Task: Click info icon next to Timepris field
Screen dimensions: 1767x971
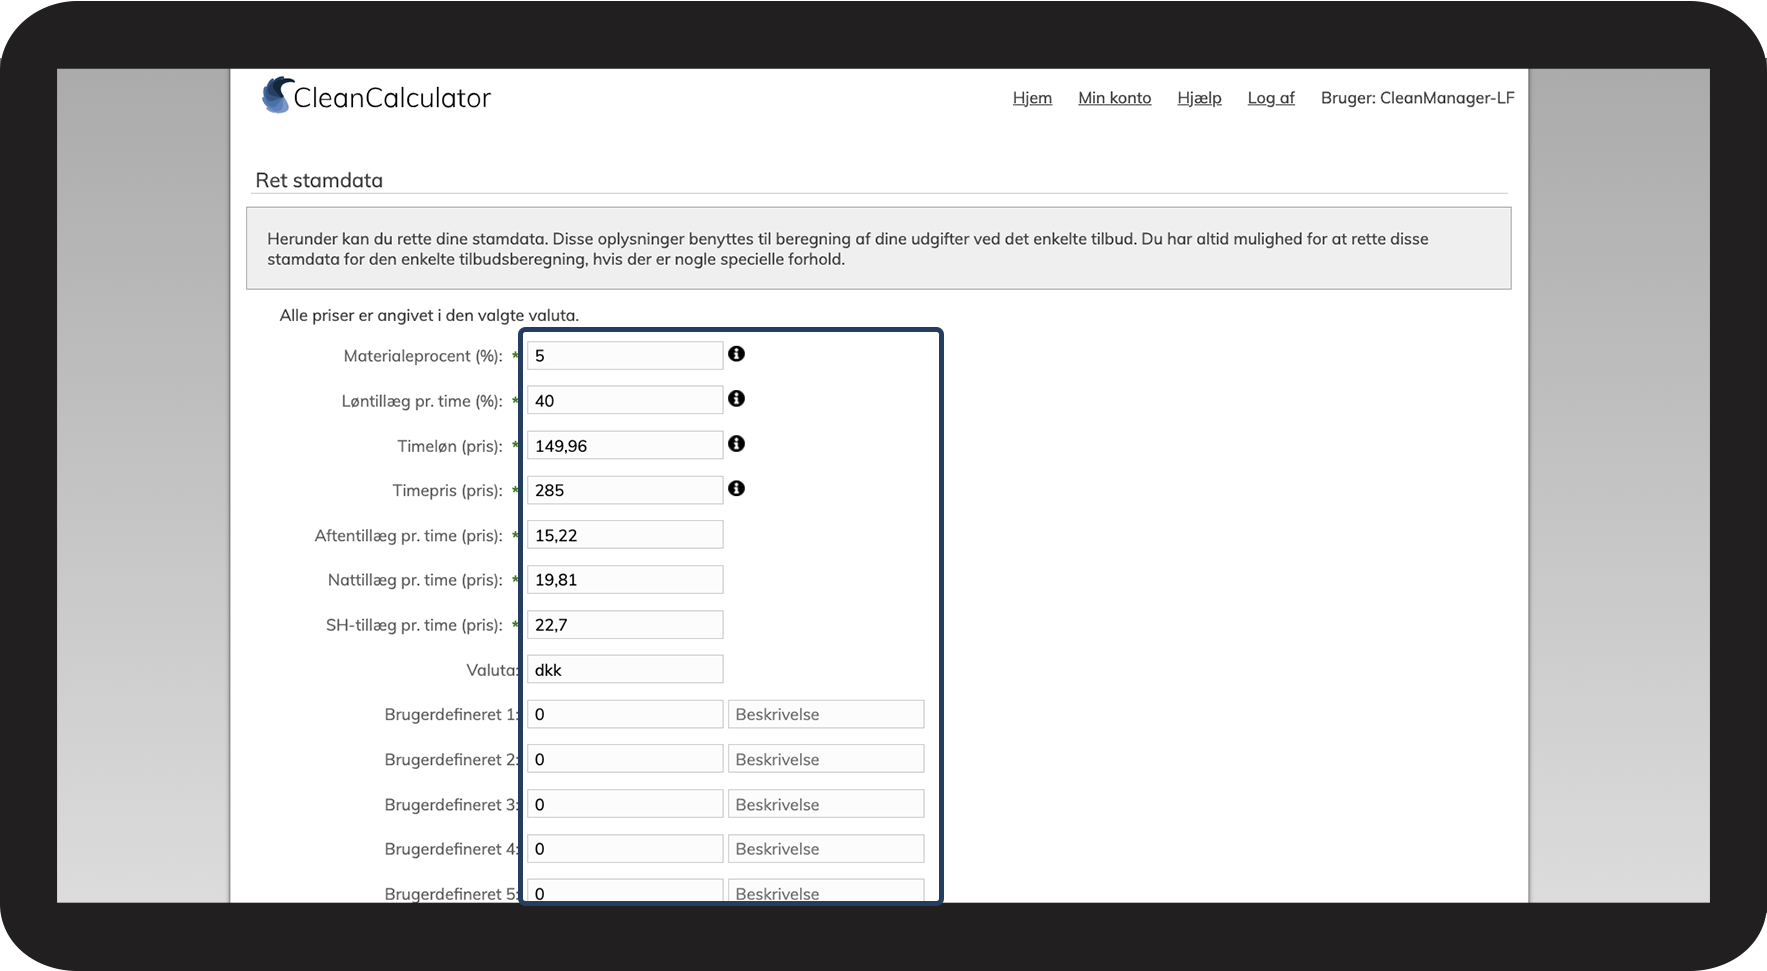Action: point(736,489)
